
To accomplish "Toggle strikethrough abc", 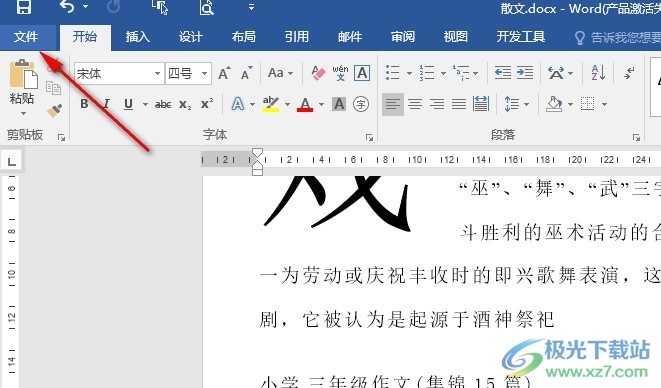I will pyautogui.click(x=163, y=104).
